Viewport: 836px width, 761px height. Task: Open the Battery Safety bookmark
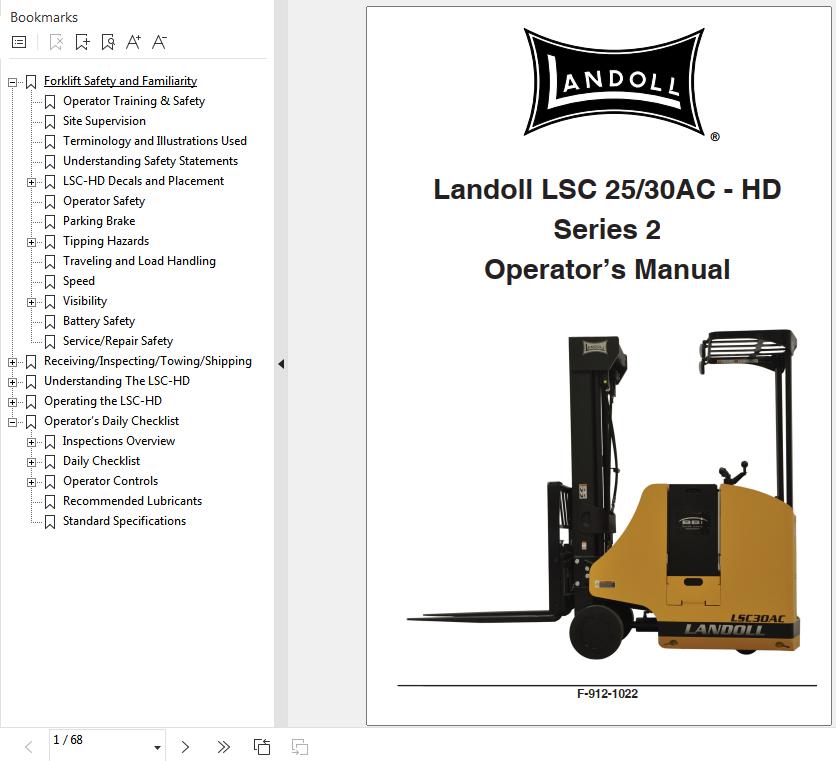[98, 321]
